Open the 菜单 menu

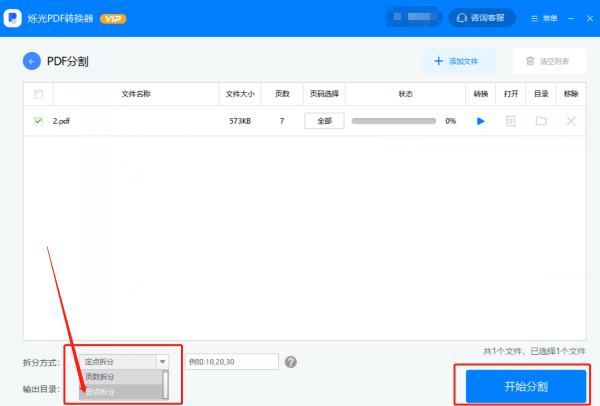click(x=544, y=18)
